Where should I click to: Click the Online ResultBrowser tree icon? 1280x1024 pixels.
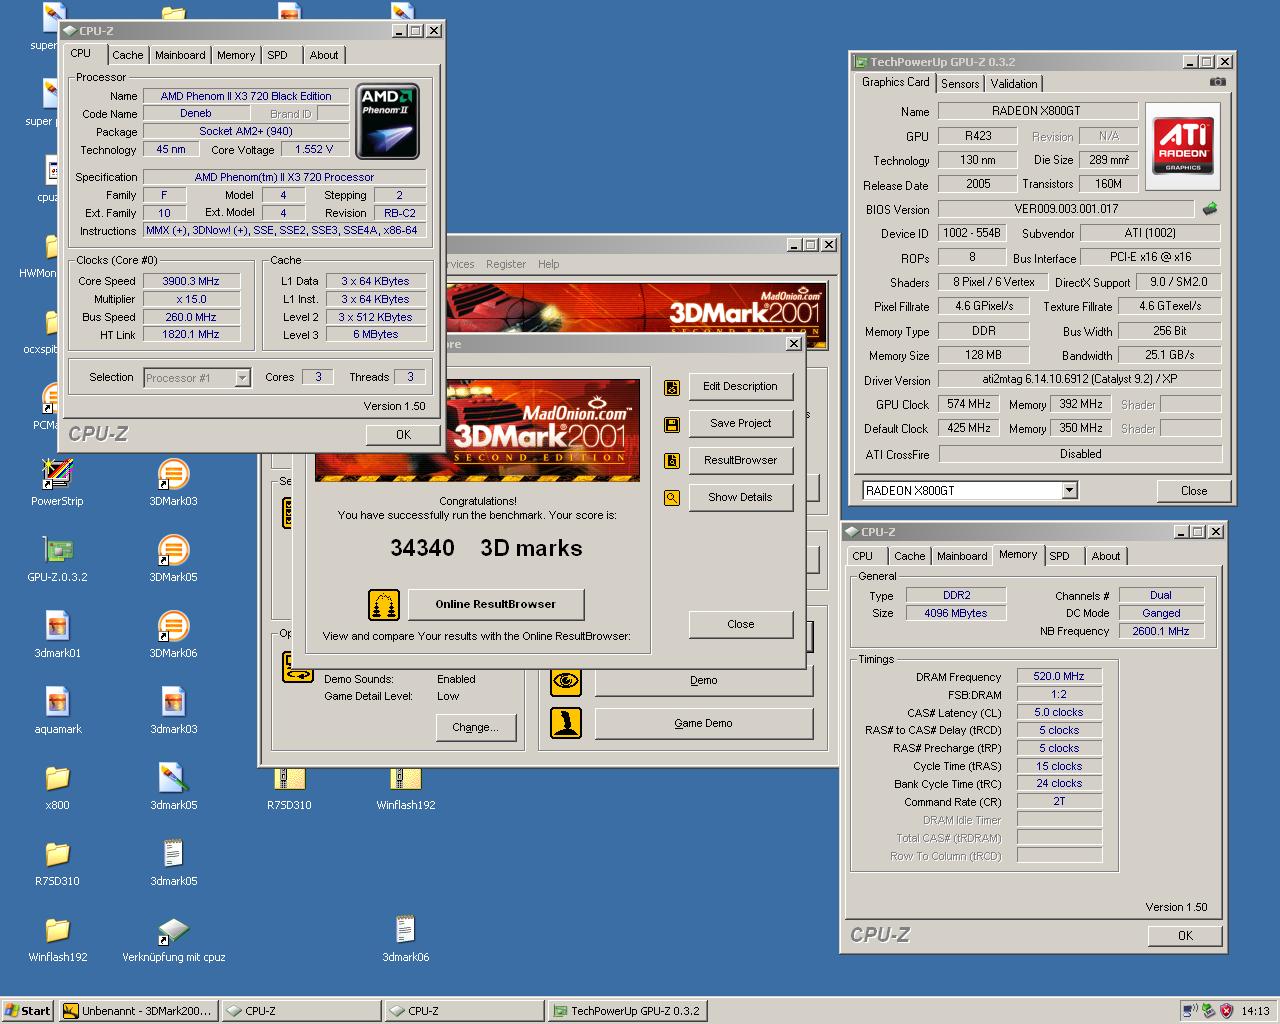tap(384, 605)
